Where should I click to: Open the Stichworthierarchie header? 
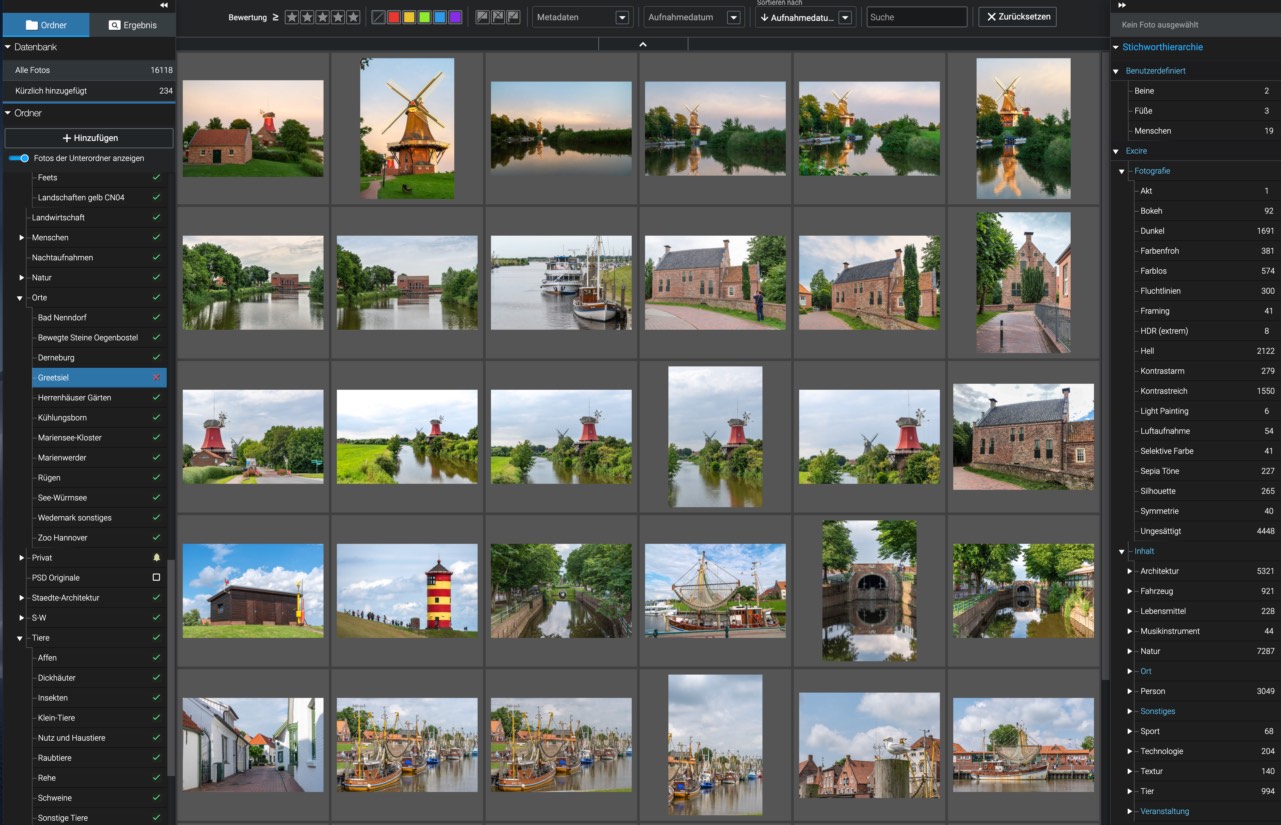[1162, 47]
